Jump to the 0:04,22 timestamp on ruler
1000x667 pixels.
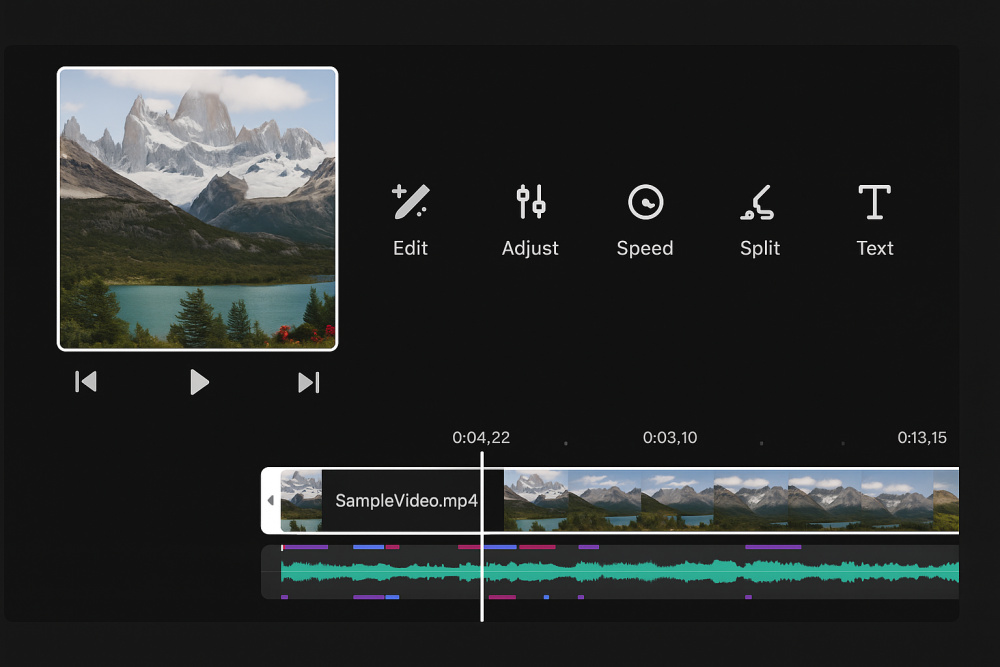tap(481, 438)
